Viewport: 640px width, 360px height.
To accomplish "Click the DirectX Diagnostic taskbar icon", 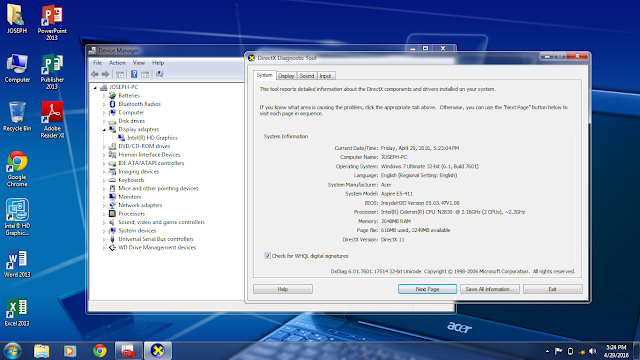I will click(x=158, y=351).
